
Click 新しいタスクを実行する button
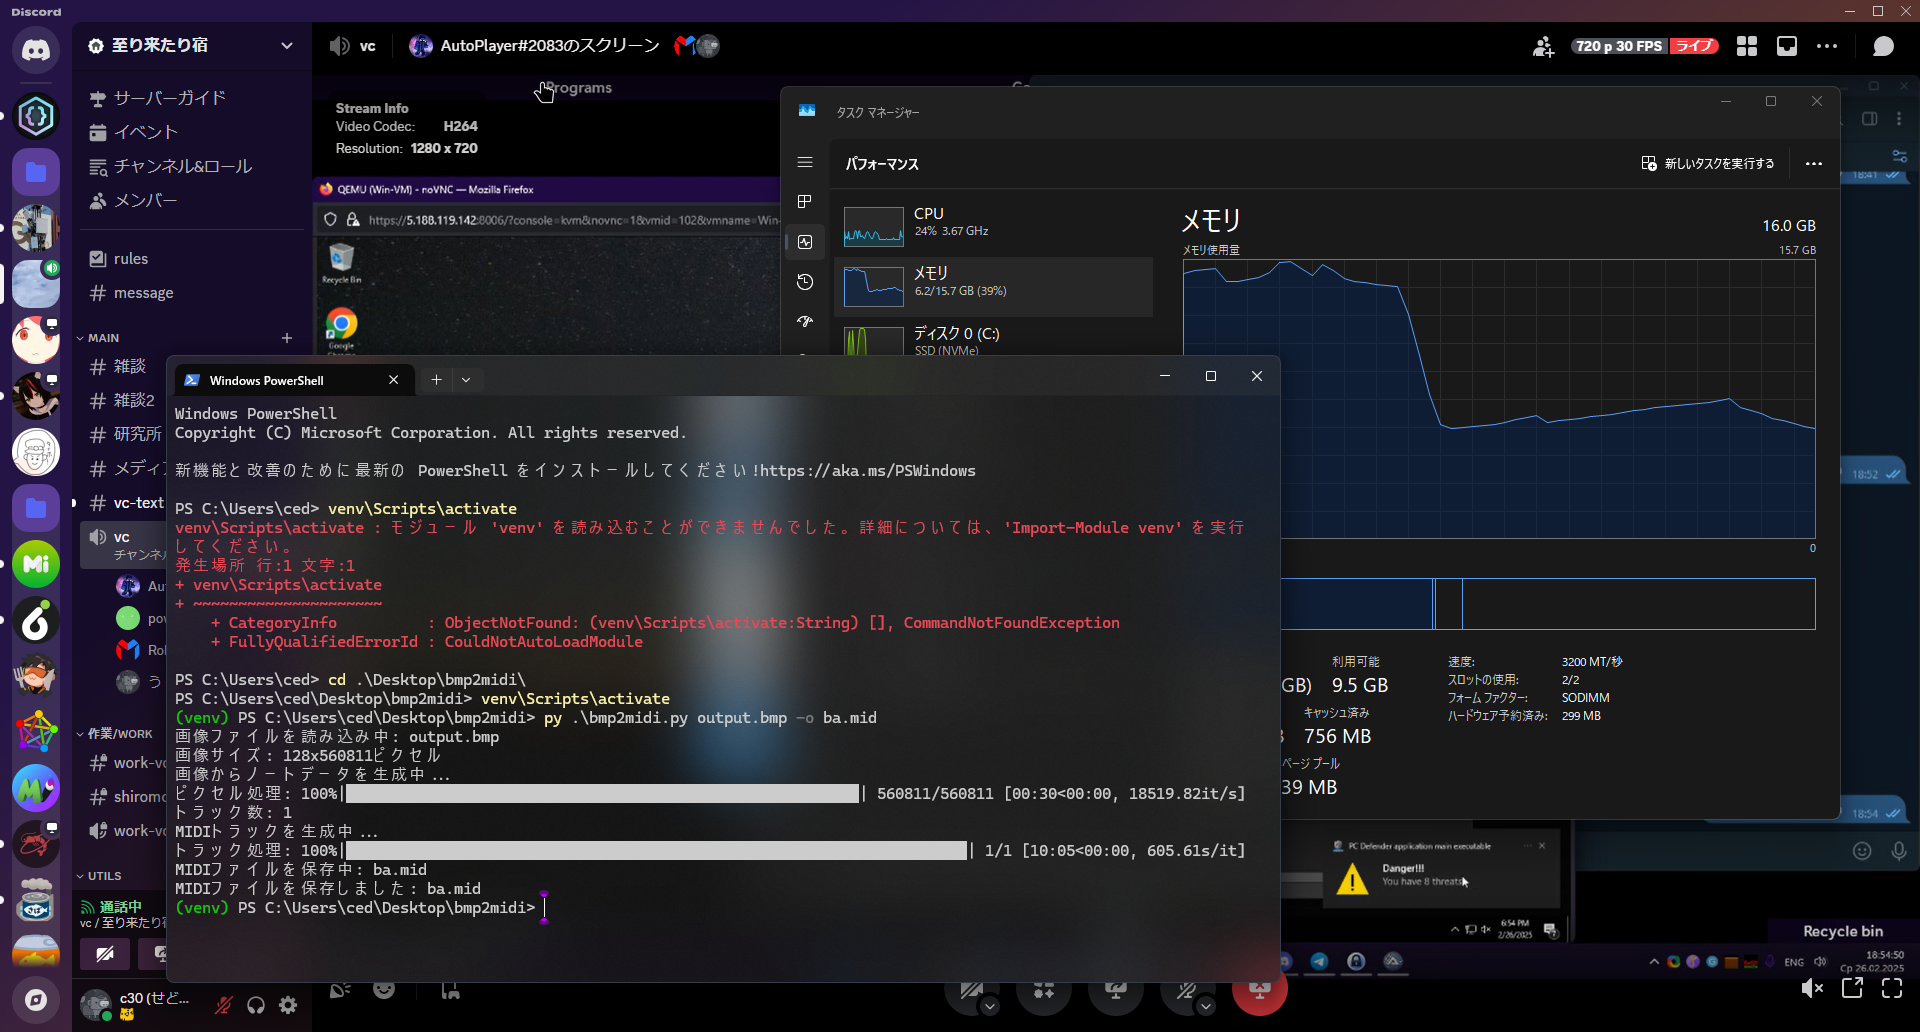tap(1708, 163)
